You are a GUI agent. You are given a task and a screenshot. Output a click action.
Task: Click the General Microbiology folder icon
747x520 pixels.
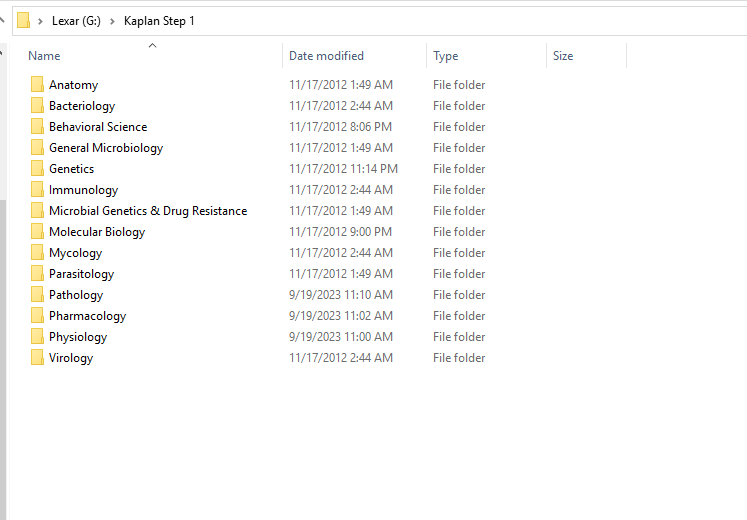[37, 147]
